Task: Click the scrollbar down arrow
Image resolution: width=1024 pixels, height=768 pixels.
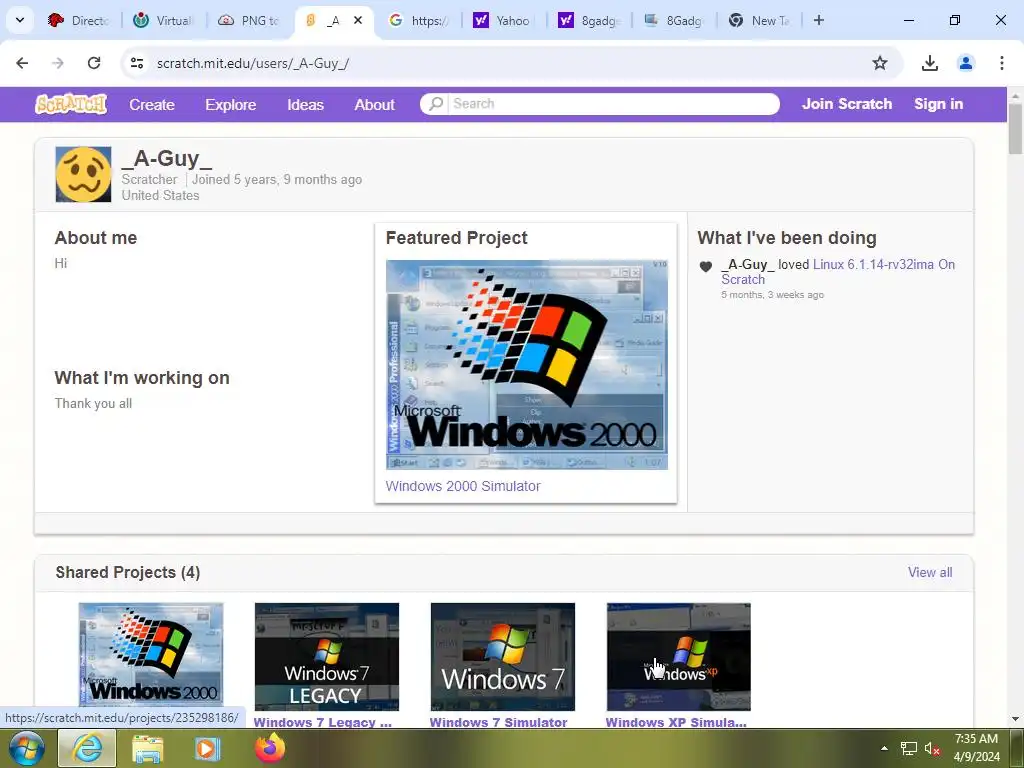Action: click(x=1015, y=719)
